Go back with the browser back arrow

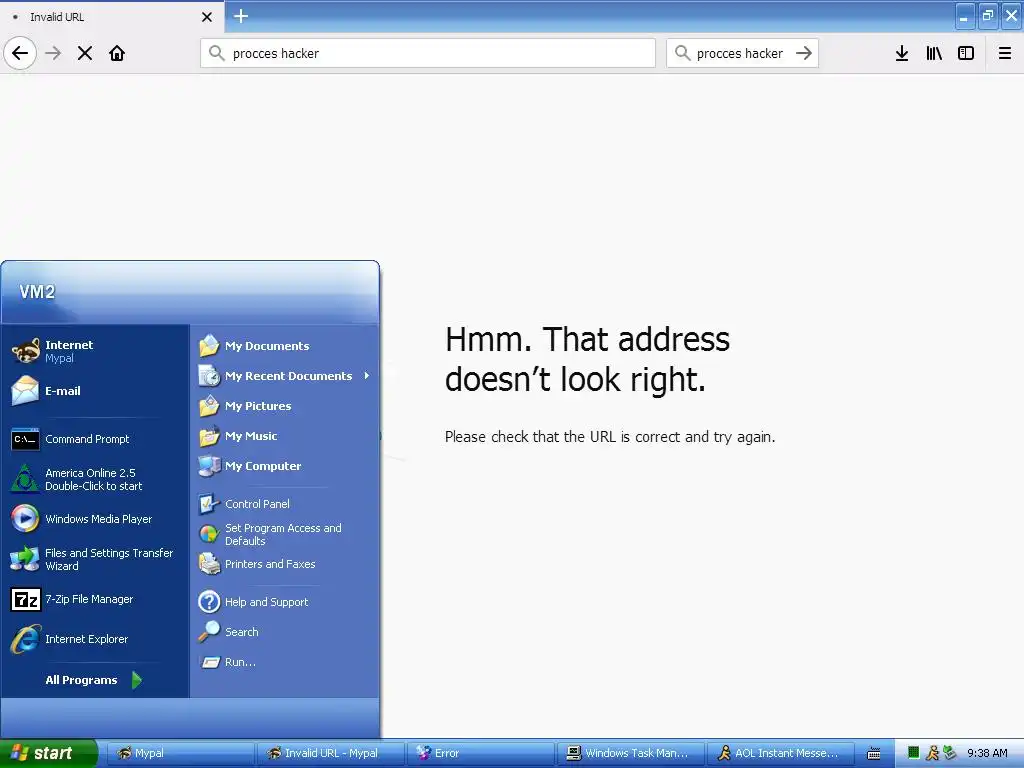(20, 53)
